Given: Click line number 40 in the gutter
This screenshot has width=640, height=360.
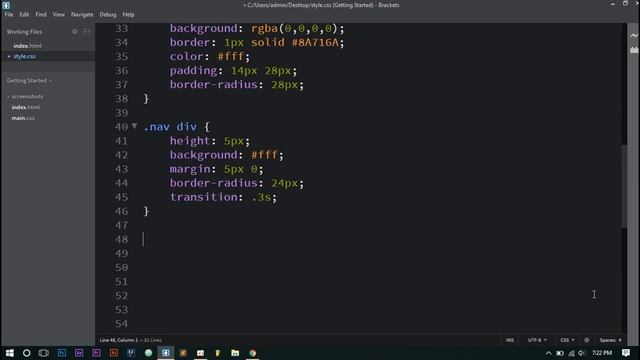Looking at the screenshot, I should coord(121,127).
